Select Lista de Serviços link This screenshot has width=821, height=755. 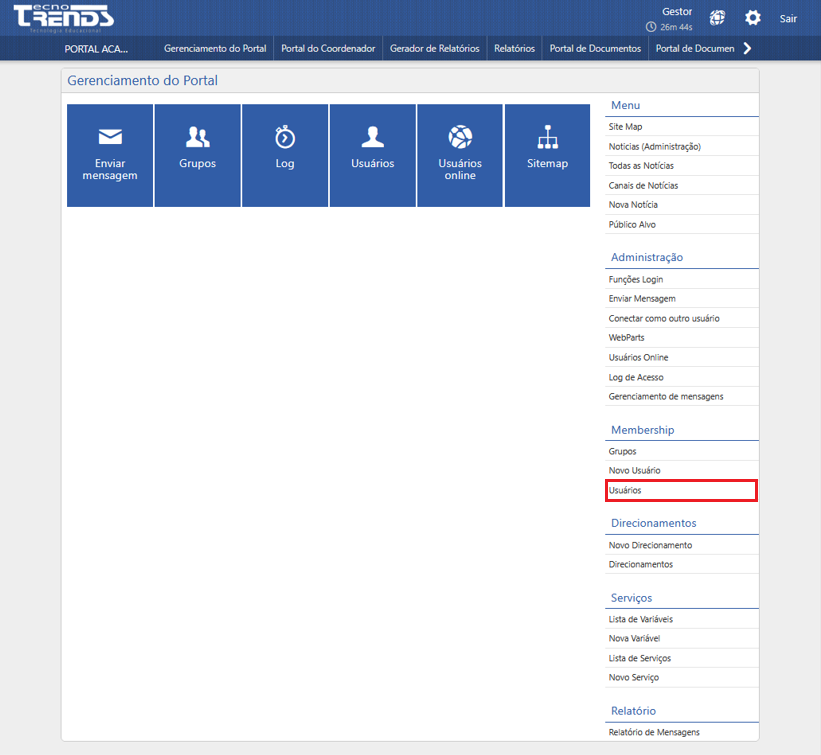pos(639,658)
